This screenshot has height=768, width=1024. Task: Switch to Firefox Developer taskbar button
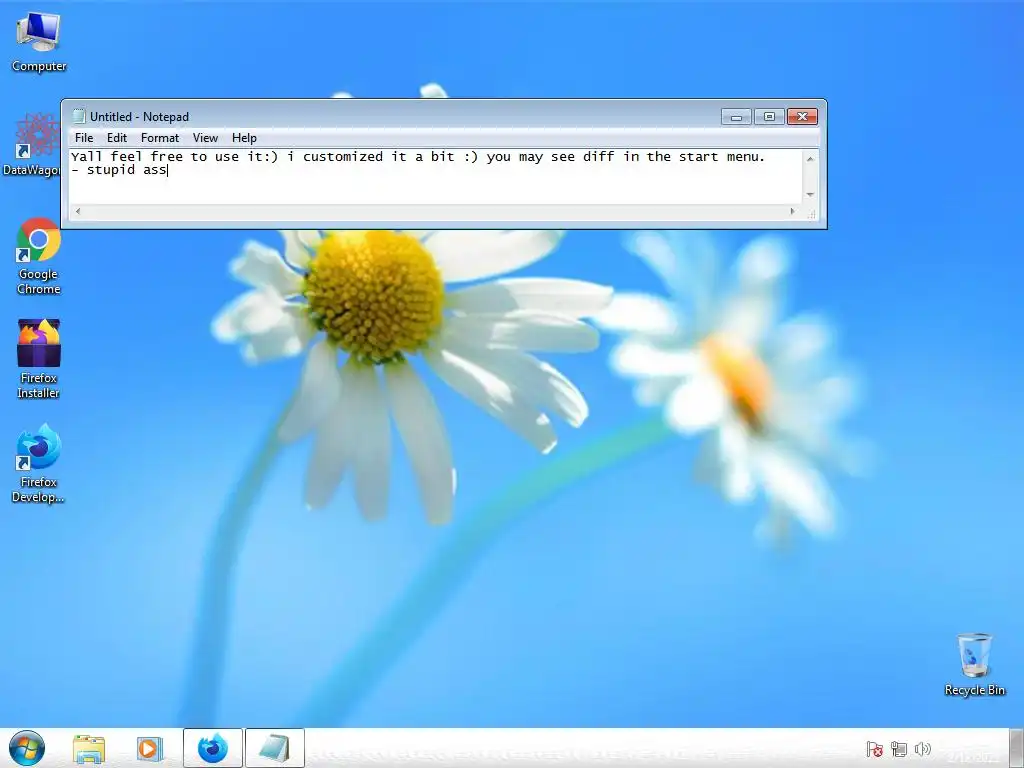coord(213,748)
